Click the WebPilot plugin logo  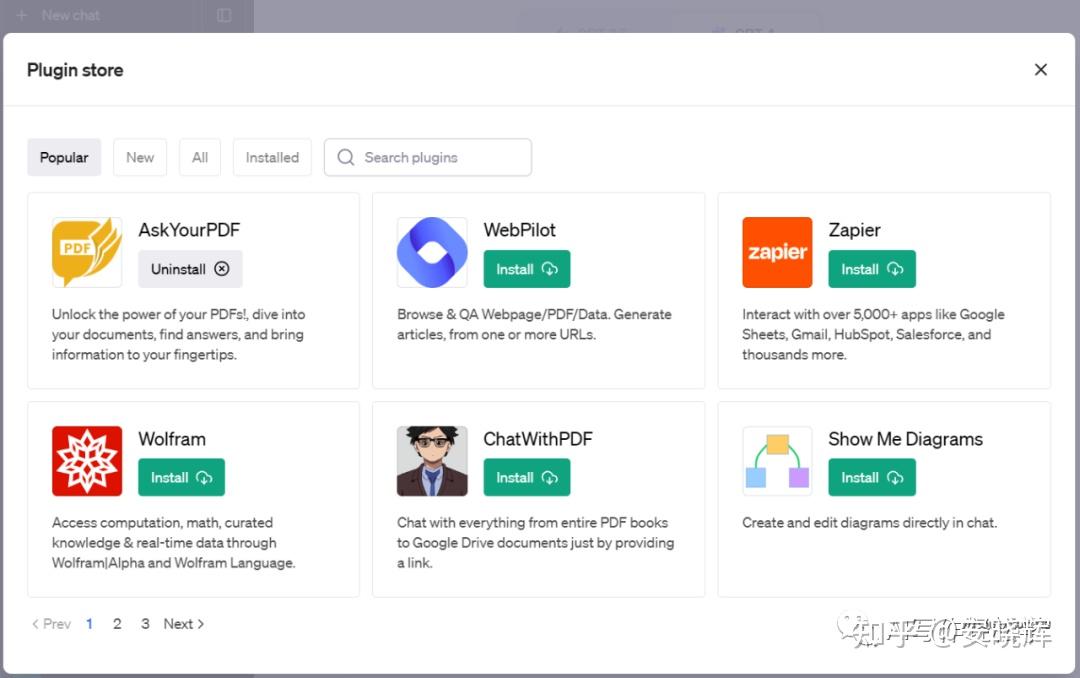pyautogui.click(x=432, y=252)
